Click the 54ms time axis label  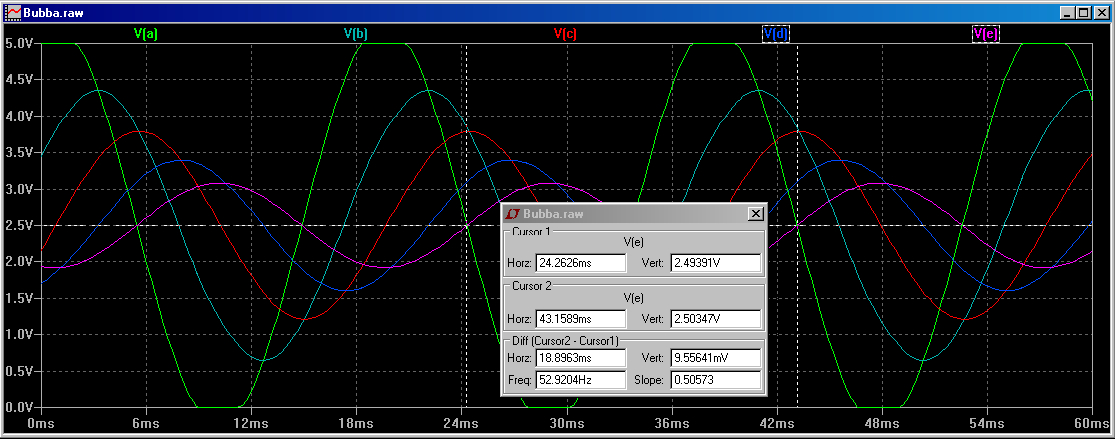coord(987,424)
